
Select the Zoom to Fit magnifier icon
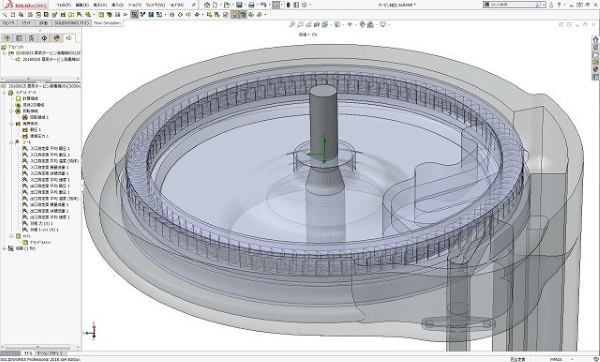coord(292,24)
